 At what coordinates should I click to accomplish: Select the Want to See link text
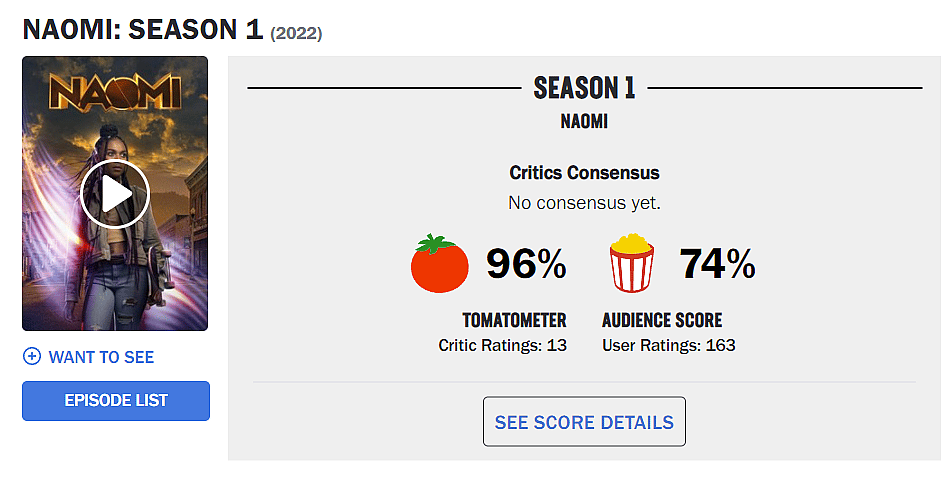point(101,357)
